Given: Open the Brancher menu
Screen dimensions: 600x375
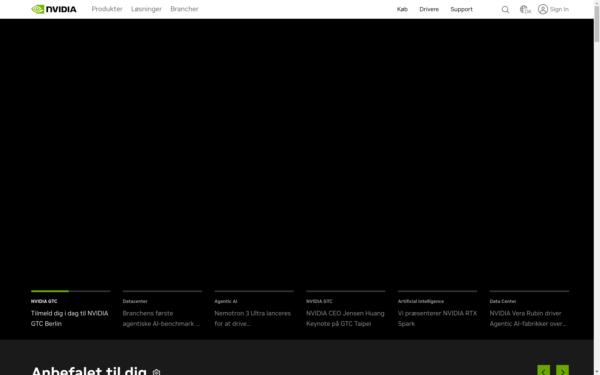Looking at the screenshot, I should pyautogui.click(x=184, y=9).
